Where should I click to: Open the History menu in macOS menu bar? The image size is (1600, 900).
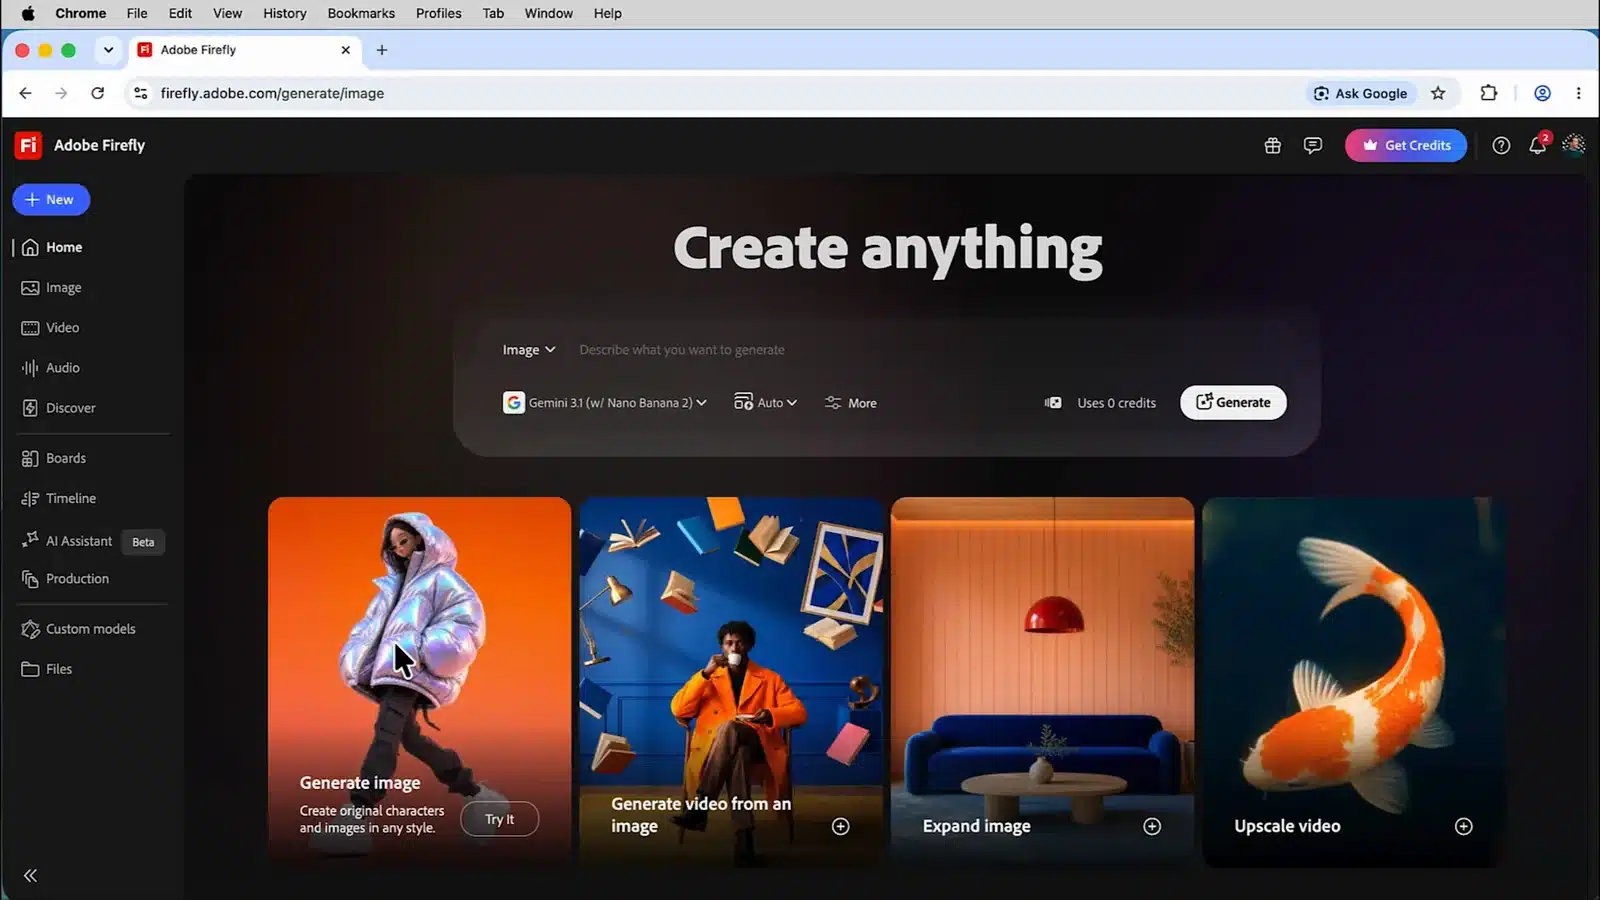pos(285,13)
